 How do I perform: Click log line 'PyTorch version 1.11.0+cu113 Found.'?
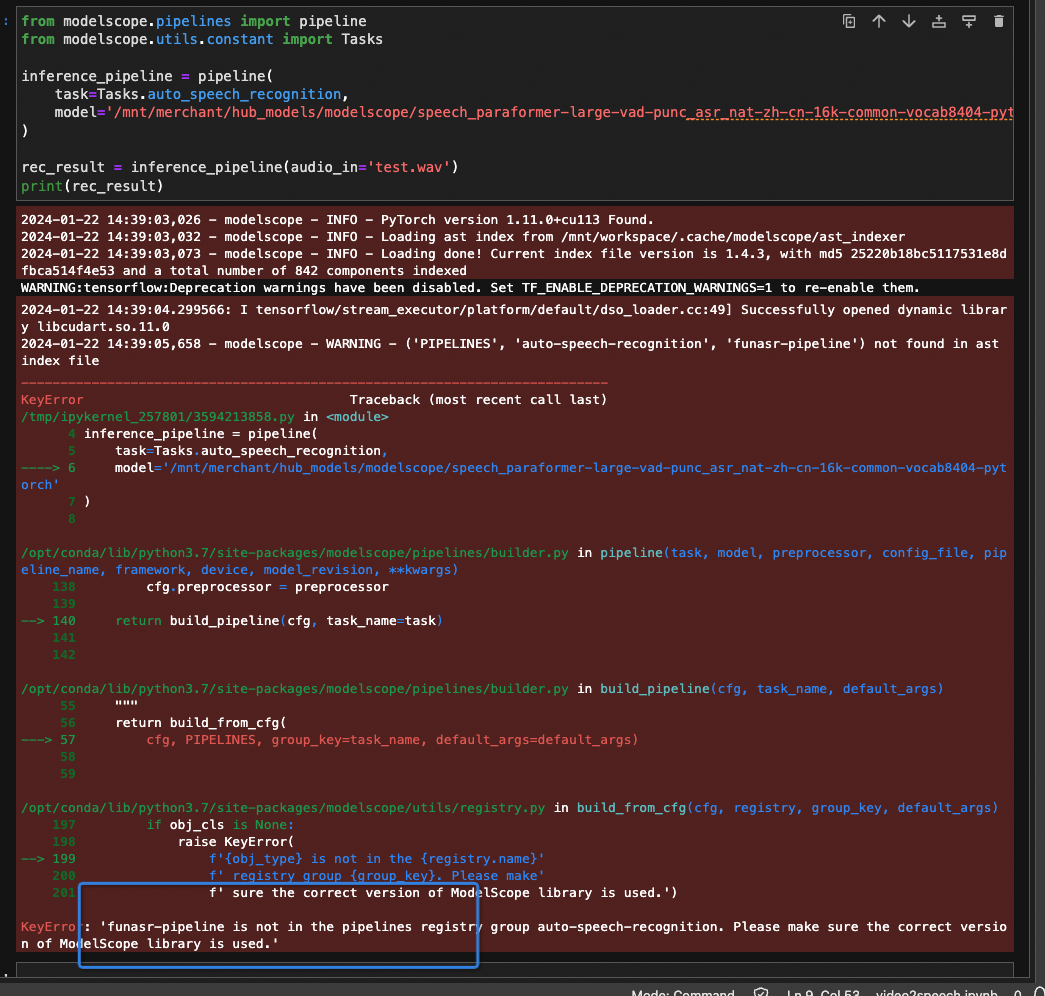tap(337, 220)
